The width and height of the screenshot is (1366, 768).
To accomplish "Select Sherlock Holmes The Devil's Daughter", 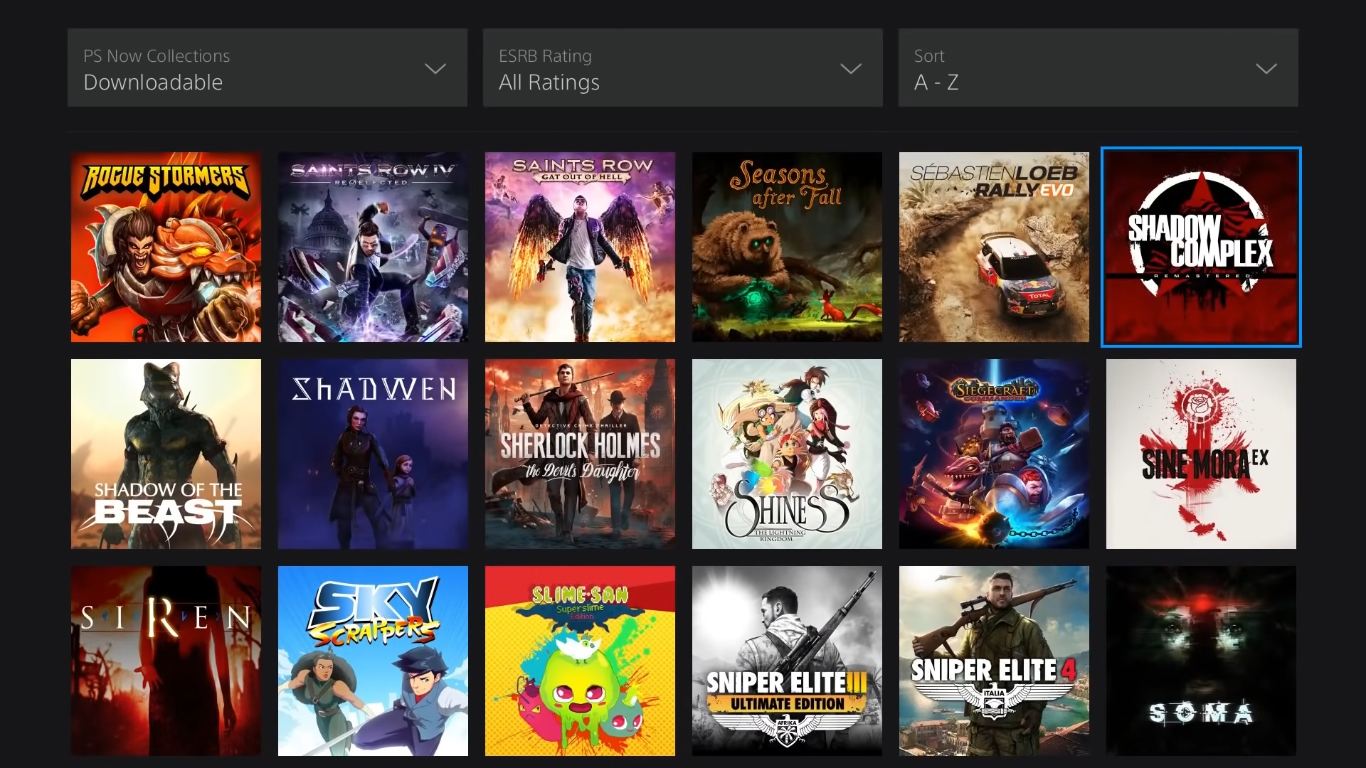I will pos(580,454).
